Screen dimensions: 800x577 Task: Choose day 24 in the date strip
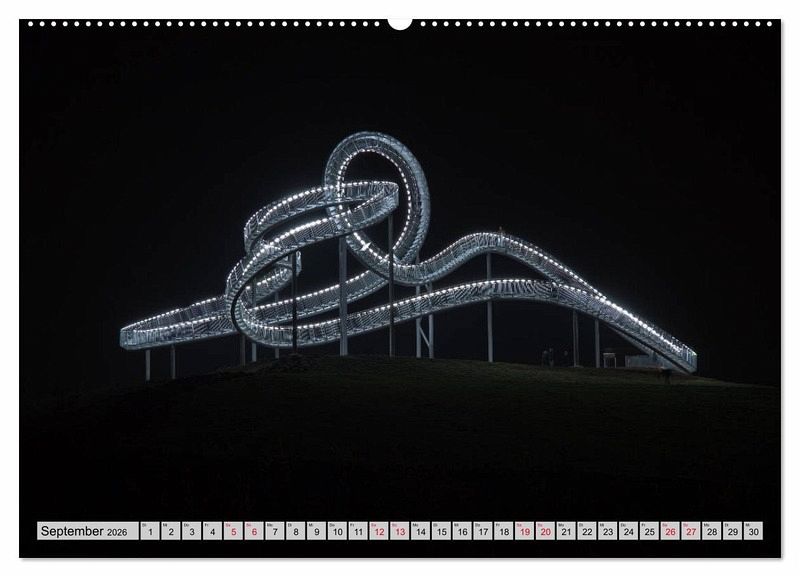628,531
